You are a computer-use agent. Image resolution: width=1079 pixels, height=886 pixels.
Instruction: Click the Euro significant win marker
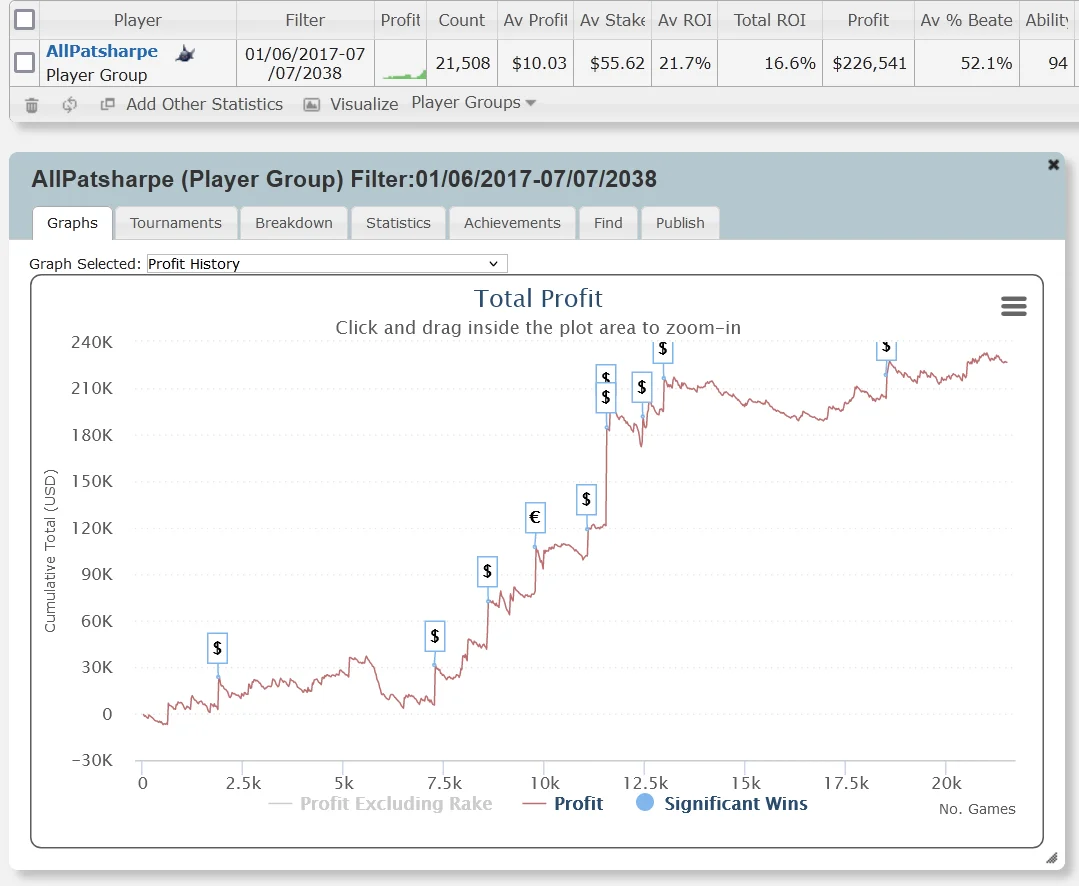tap(535, 517)
